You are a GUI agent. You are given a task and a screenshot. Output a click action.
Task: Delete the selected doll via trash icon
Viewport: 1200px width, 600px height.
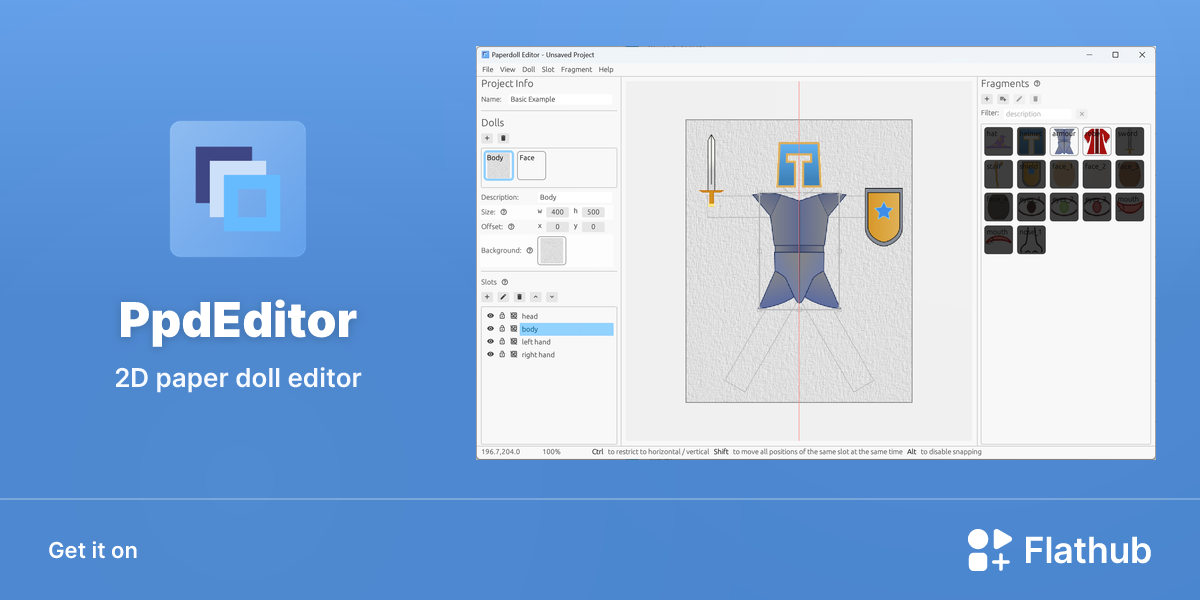click(503, 138)
